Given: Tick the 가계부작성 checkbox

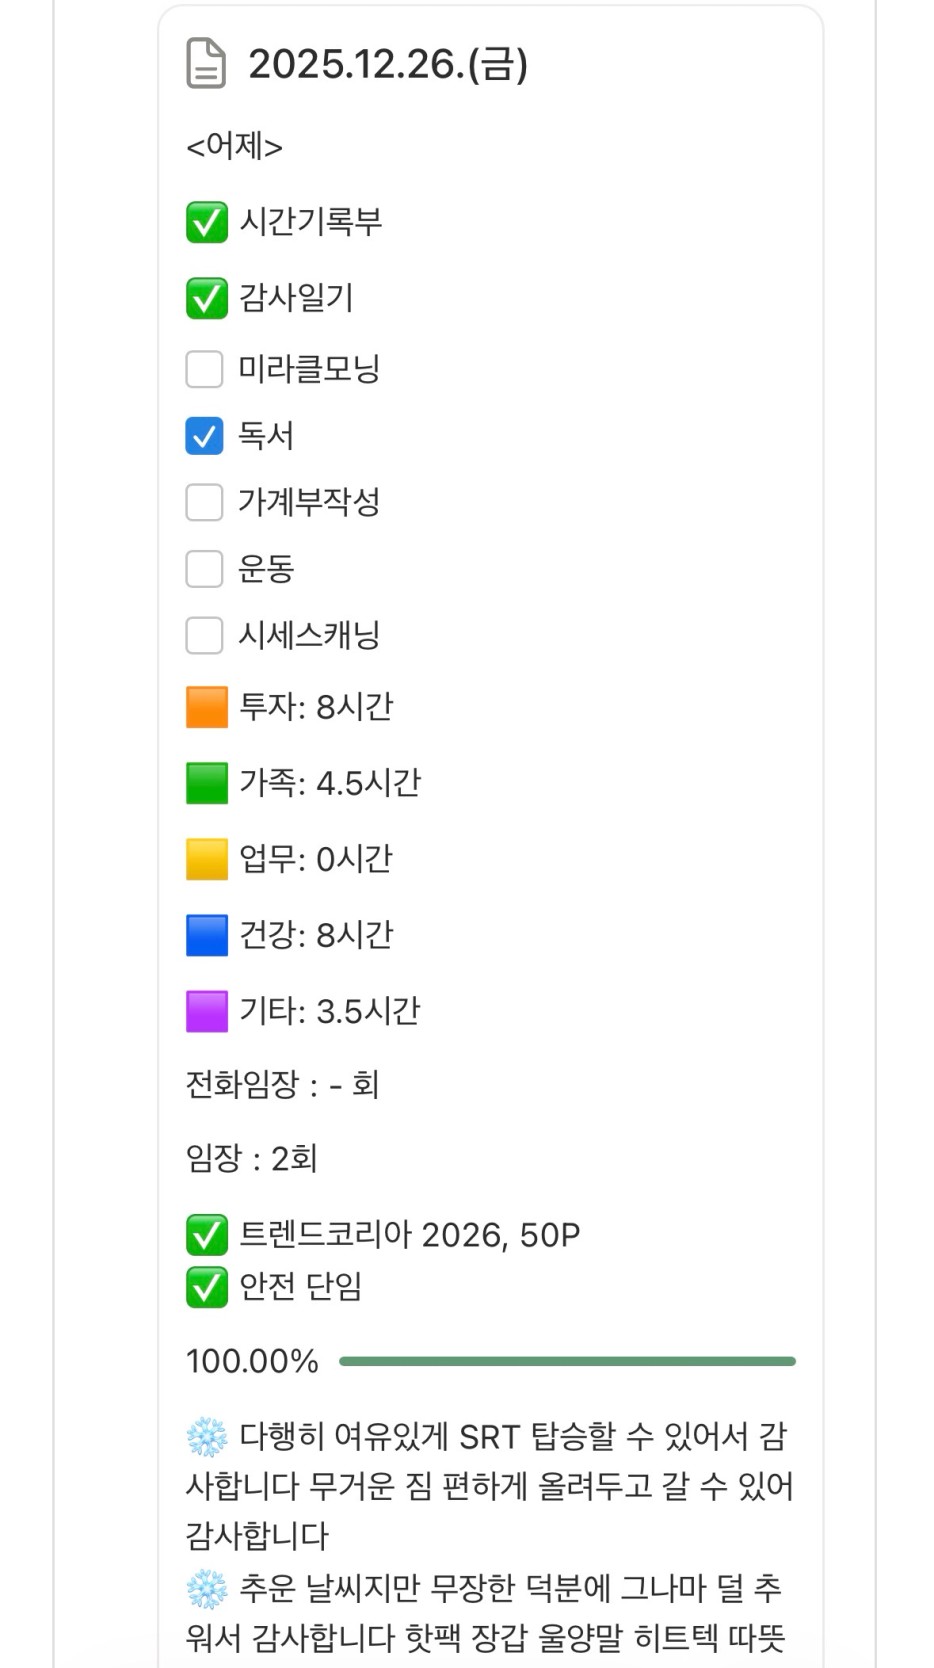Looking at the screenshot, I should point(205,502).
